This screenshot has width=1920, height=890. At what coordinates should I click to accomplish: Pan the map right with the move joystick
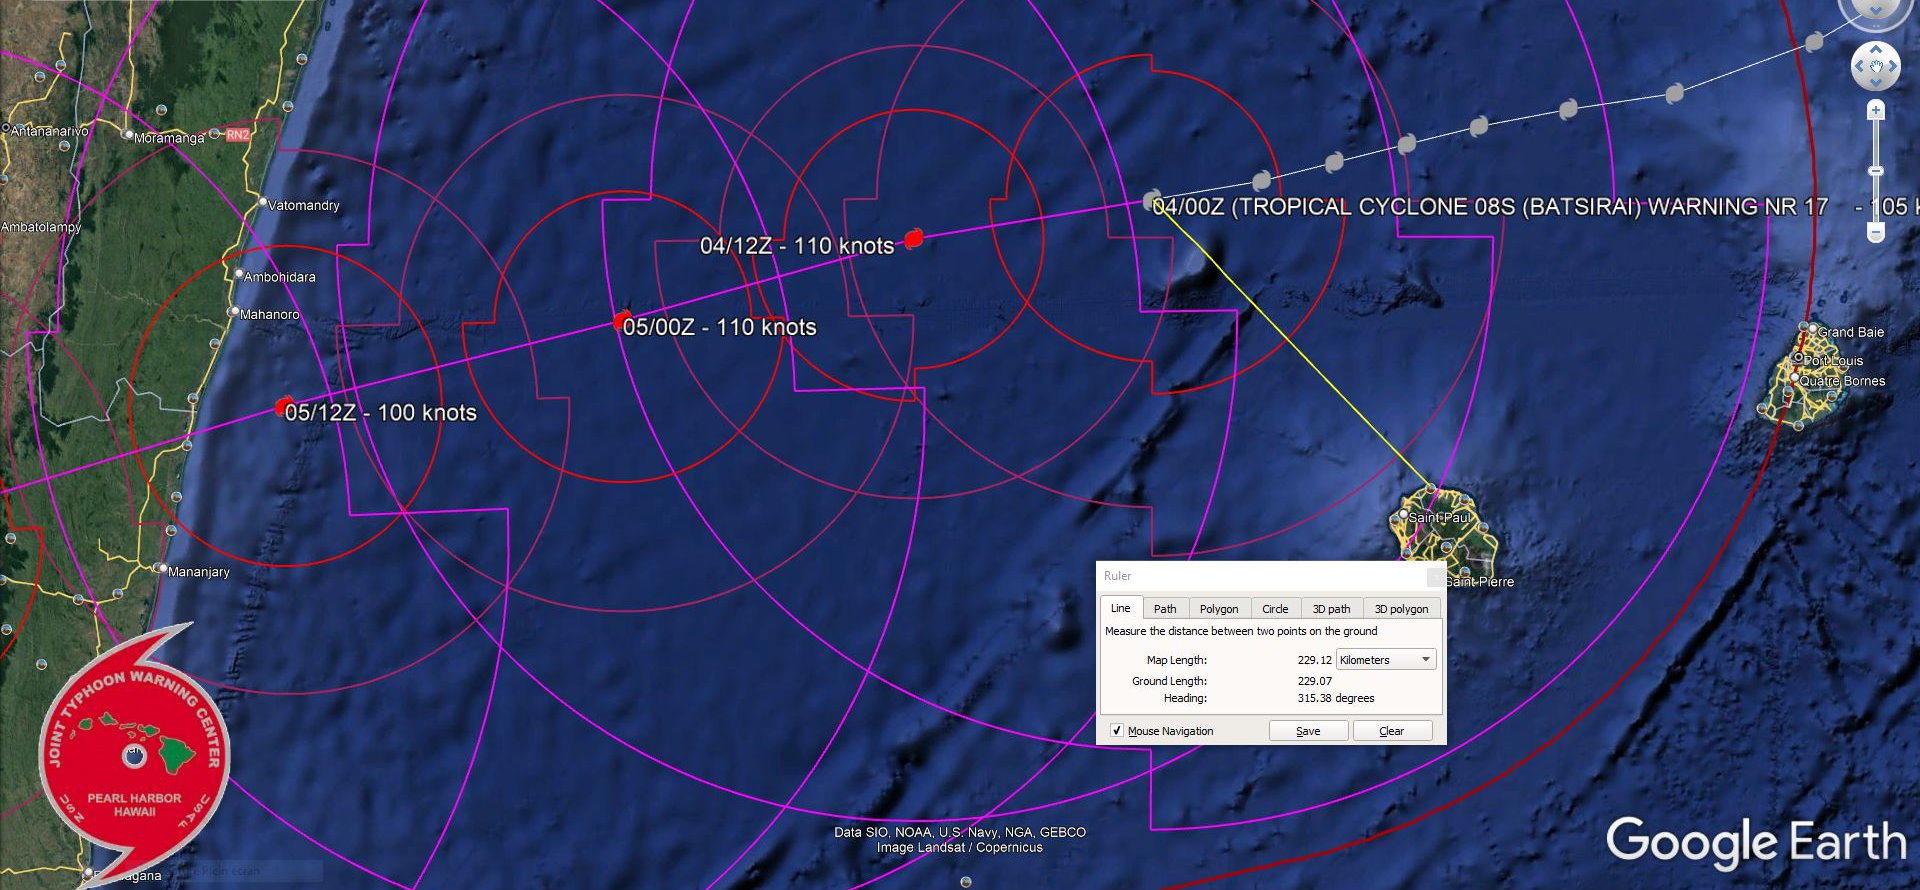1893,68
